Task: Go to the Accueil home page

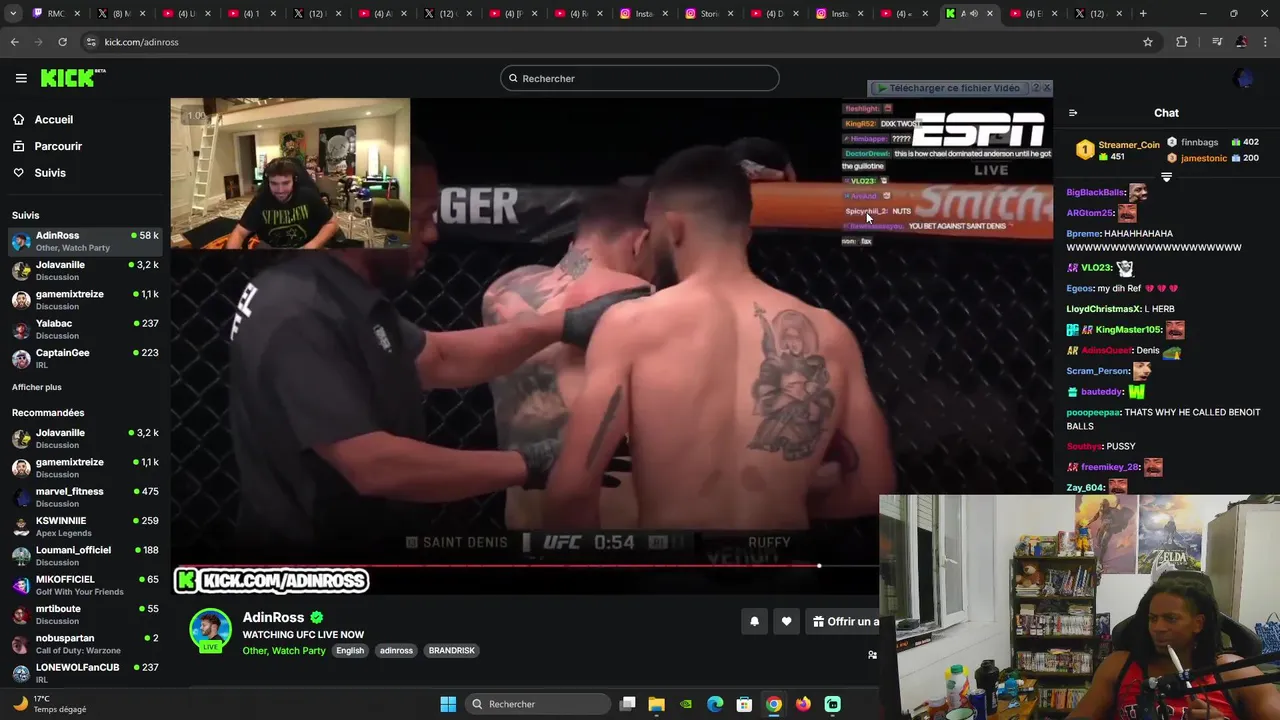Action: [x=53, y=119]
